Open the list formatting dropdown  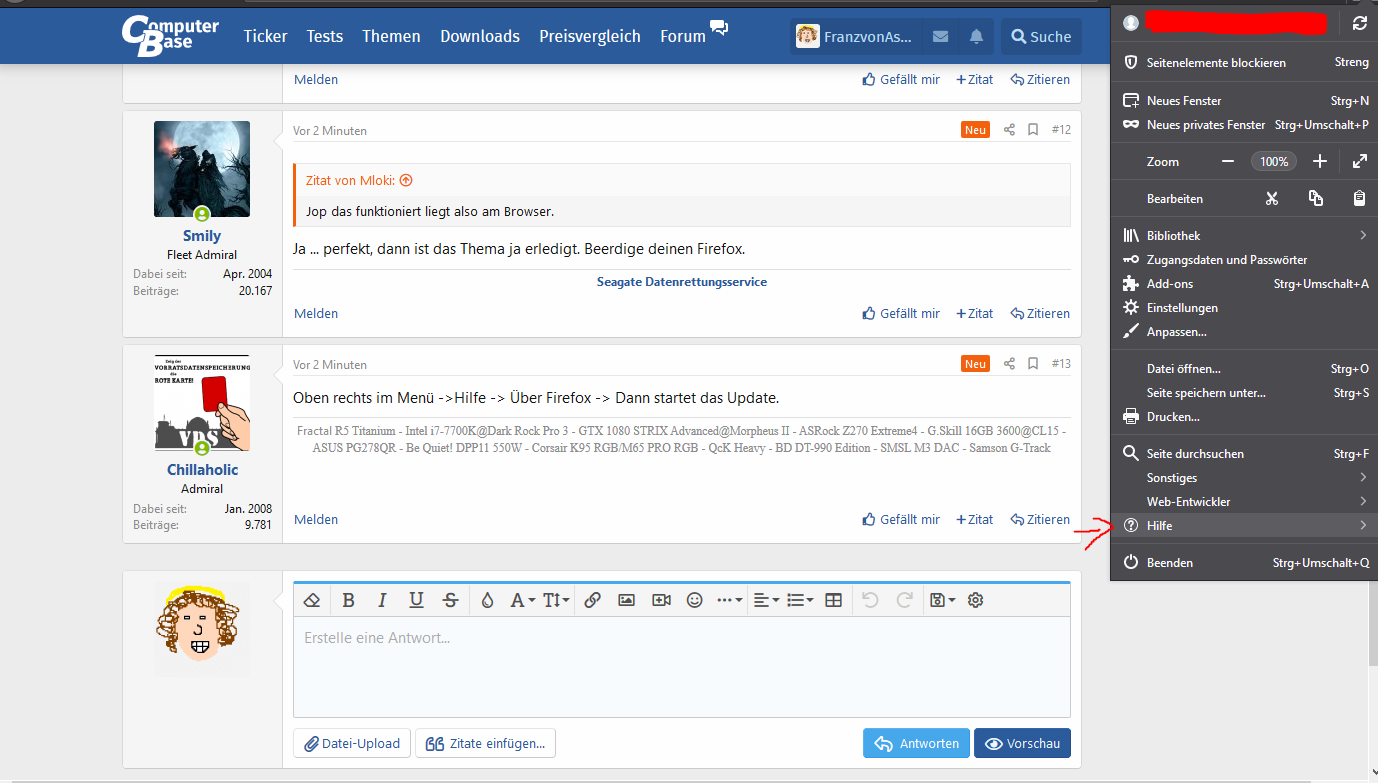(x=799, y=600)
